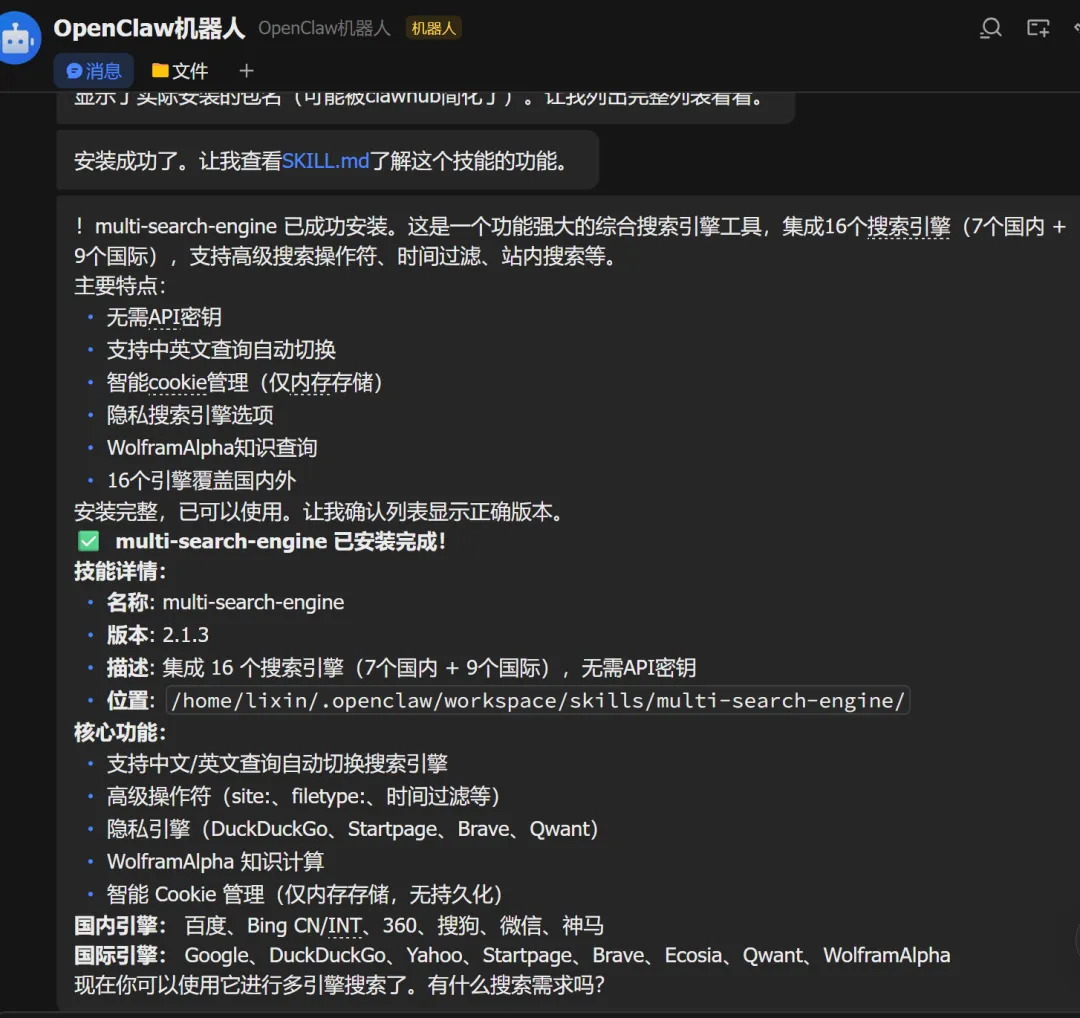
Task: Click the heading '主要特点:'
Action: [120, 286]
